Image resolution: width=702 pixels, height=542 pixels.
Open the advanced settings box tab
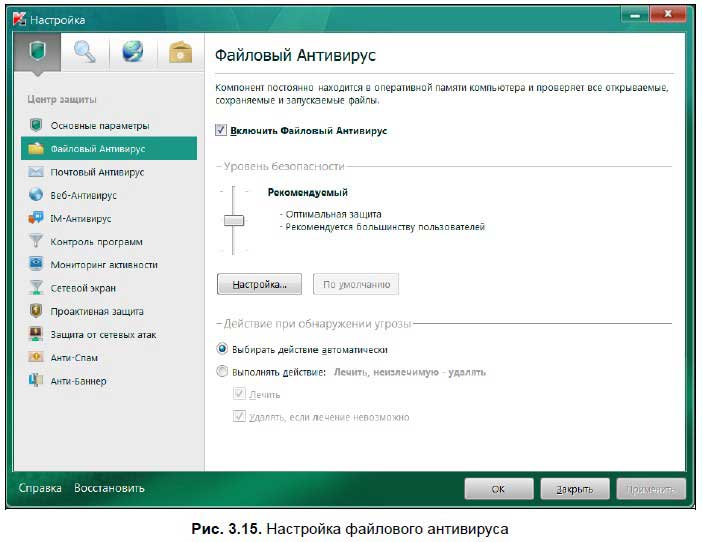coord(180,51)
